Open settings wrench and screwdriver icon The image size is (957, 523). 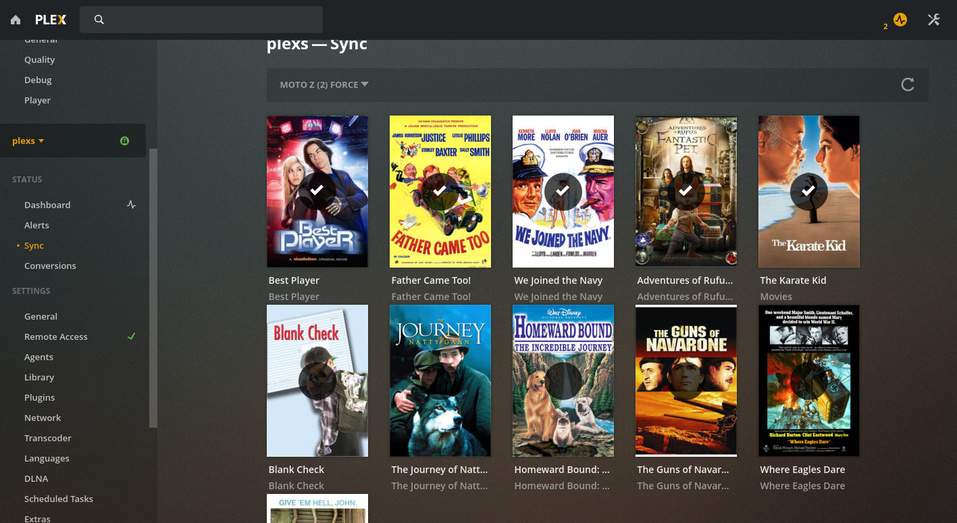(933, 20)
